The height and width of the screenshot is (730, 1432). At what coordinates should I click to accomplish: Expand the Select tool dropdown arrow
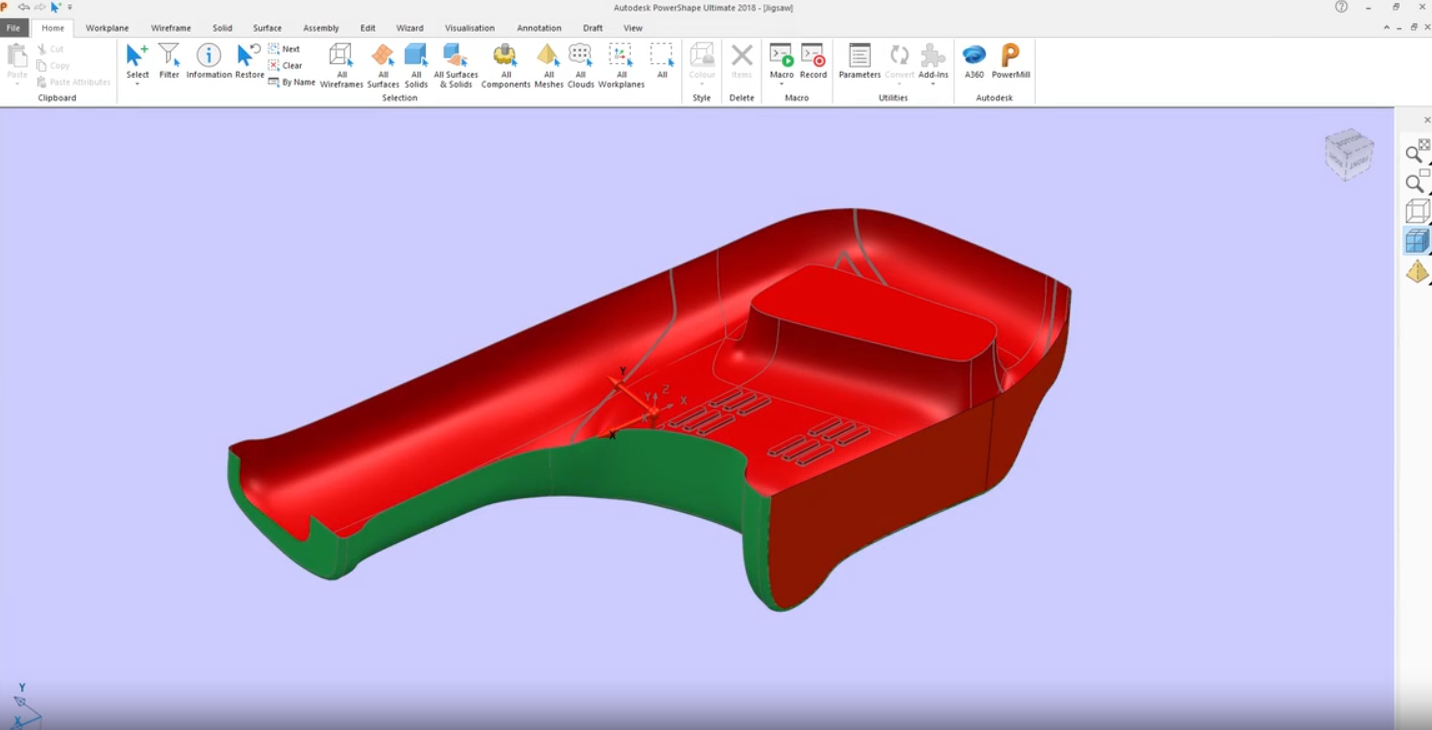pyautogui.click(x=137, y=85)
